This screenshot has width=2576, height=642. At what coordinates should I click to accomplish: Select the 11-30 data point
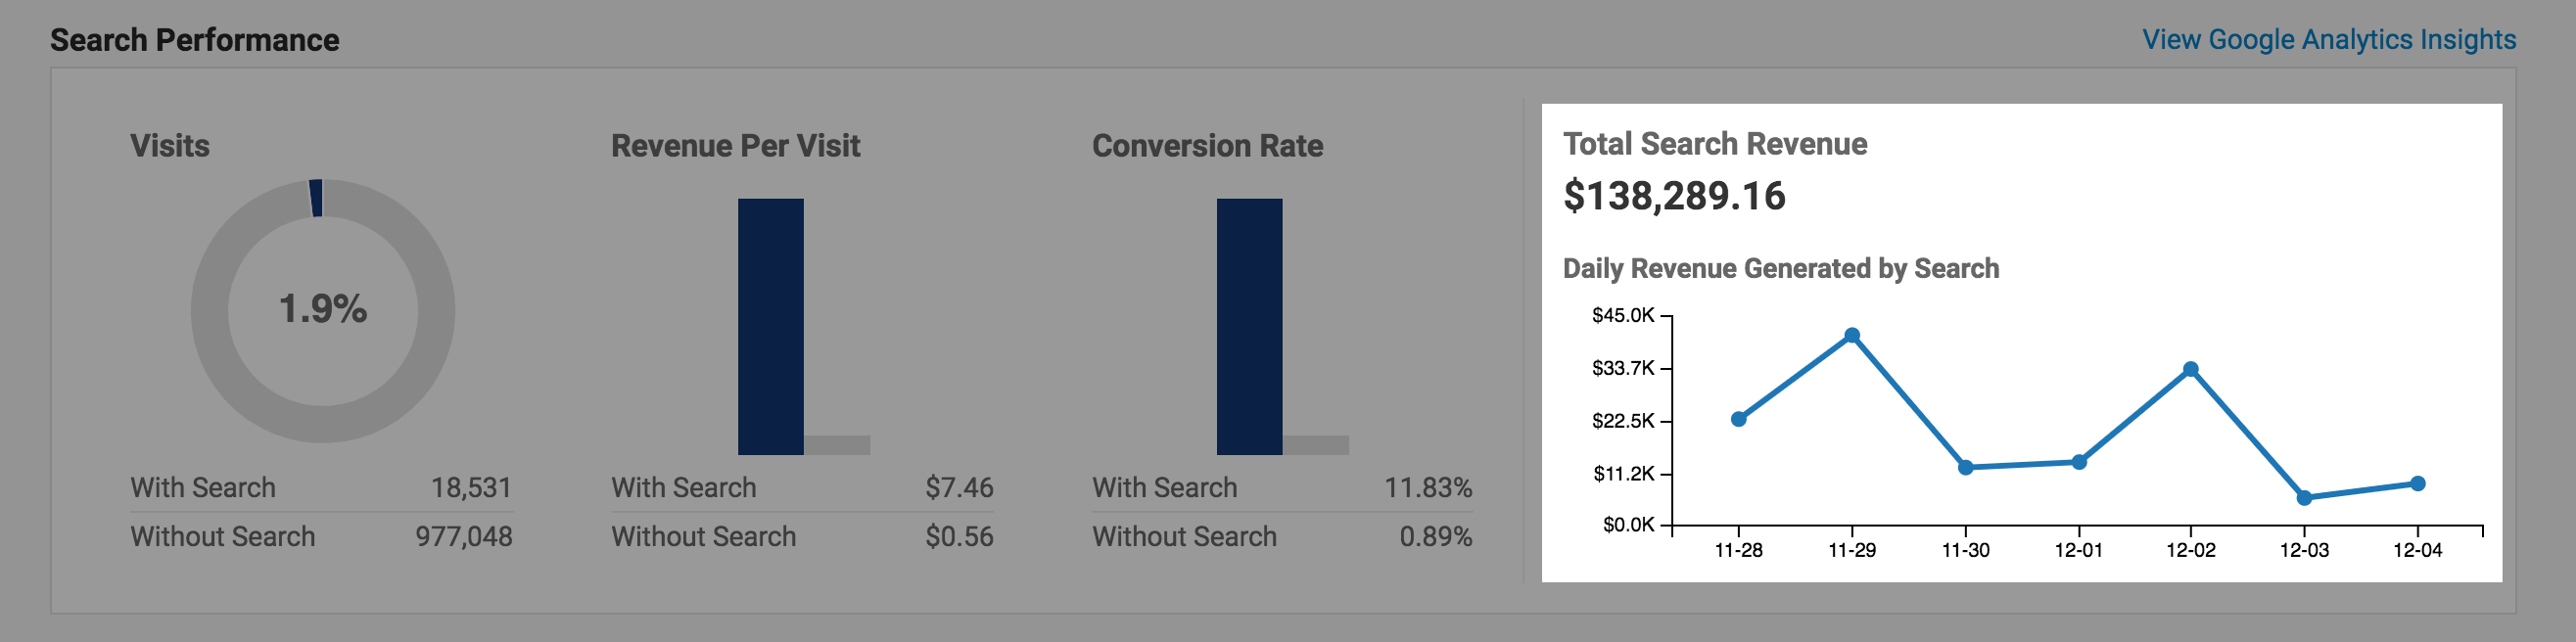1965,467
